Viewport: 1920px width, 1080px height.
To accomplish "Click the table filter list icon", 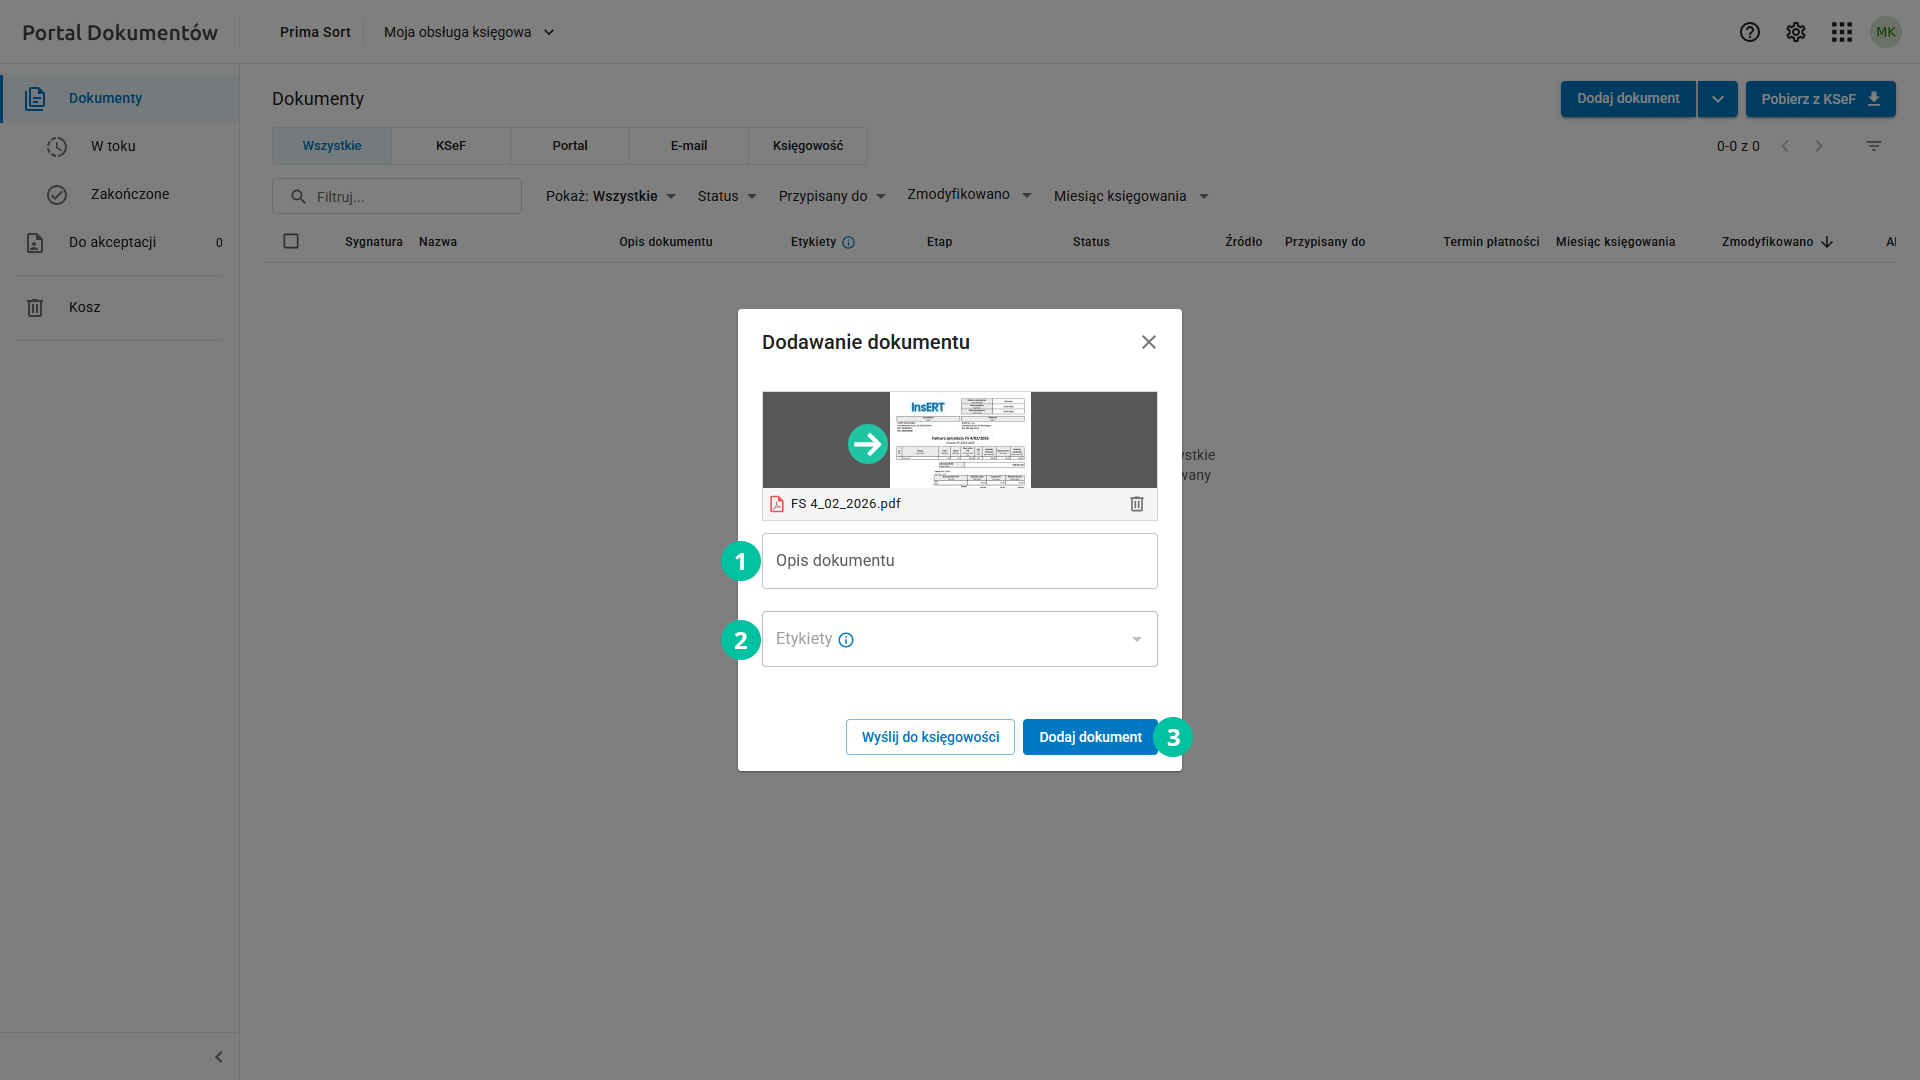I will tap(1874, 146).
